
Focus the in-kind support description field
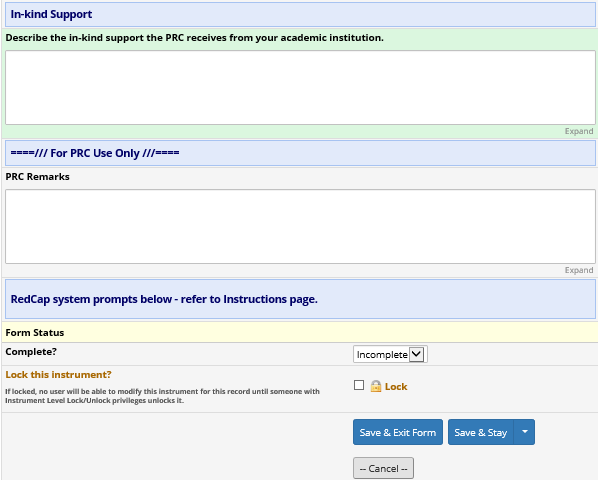[300, 87]
